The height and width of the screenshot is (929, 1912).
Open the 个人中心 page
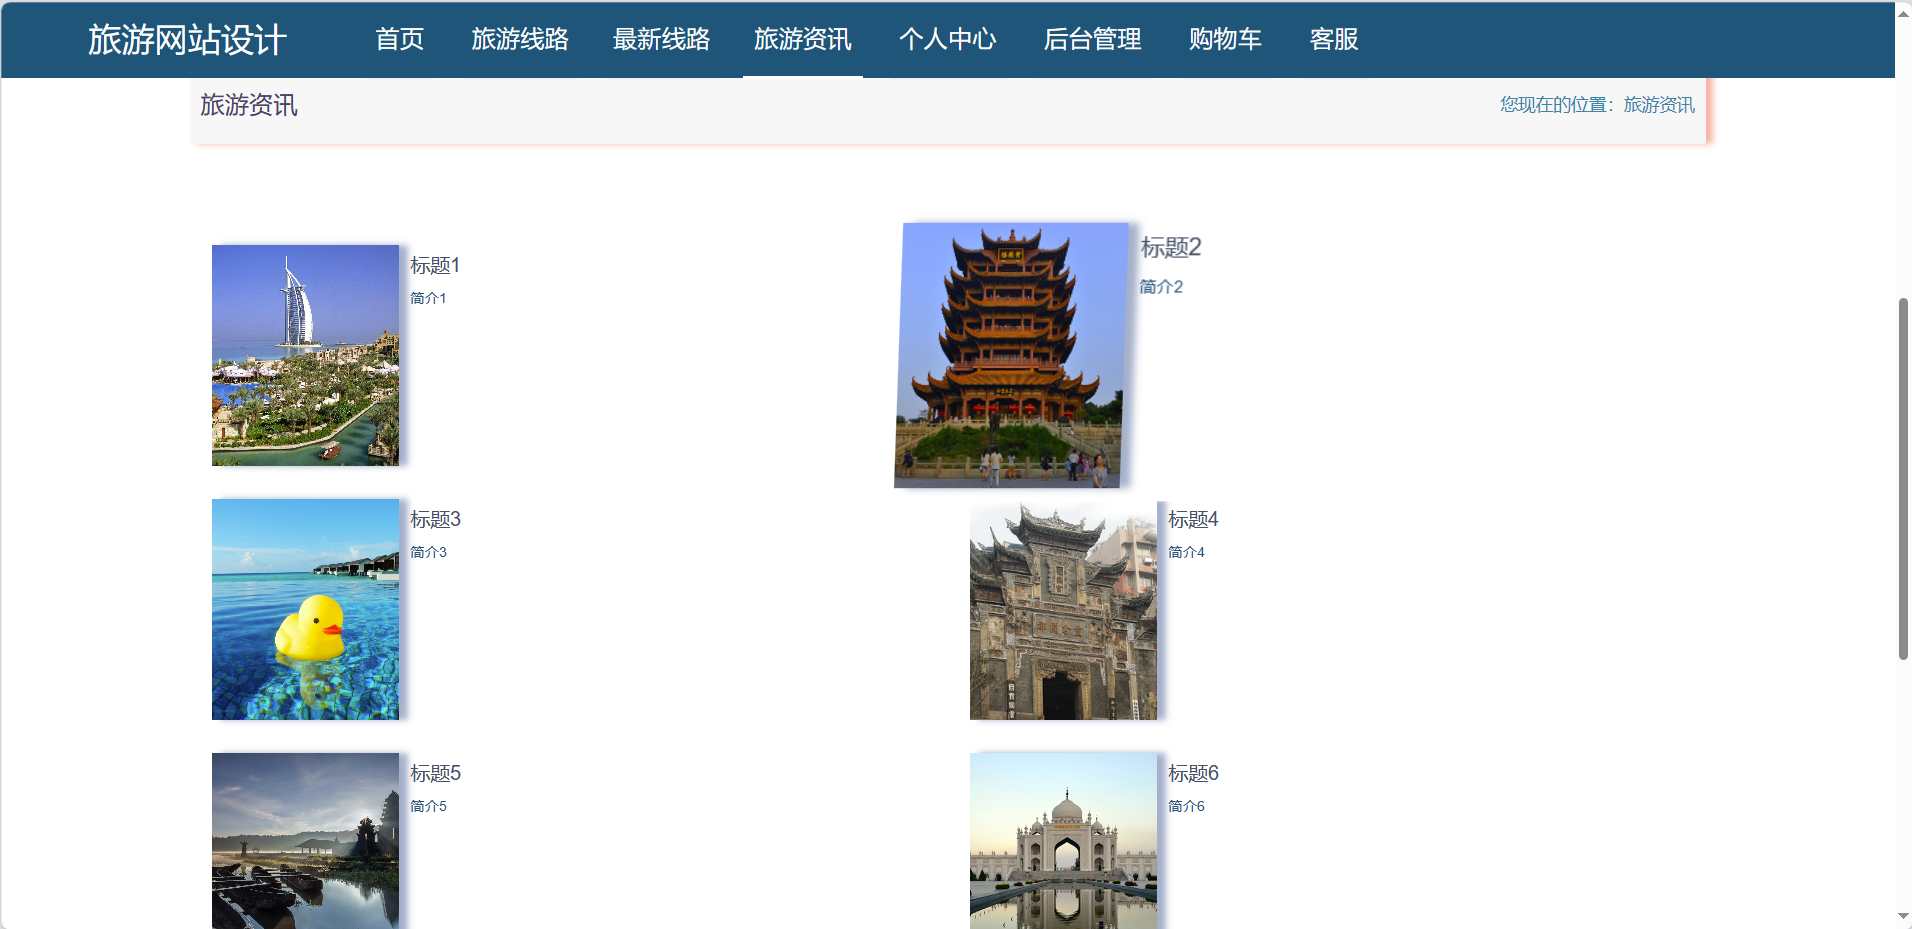click(x=947, y=40)
